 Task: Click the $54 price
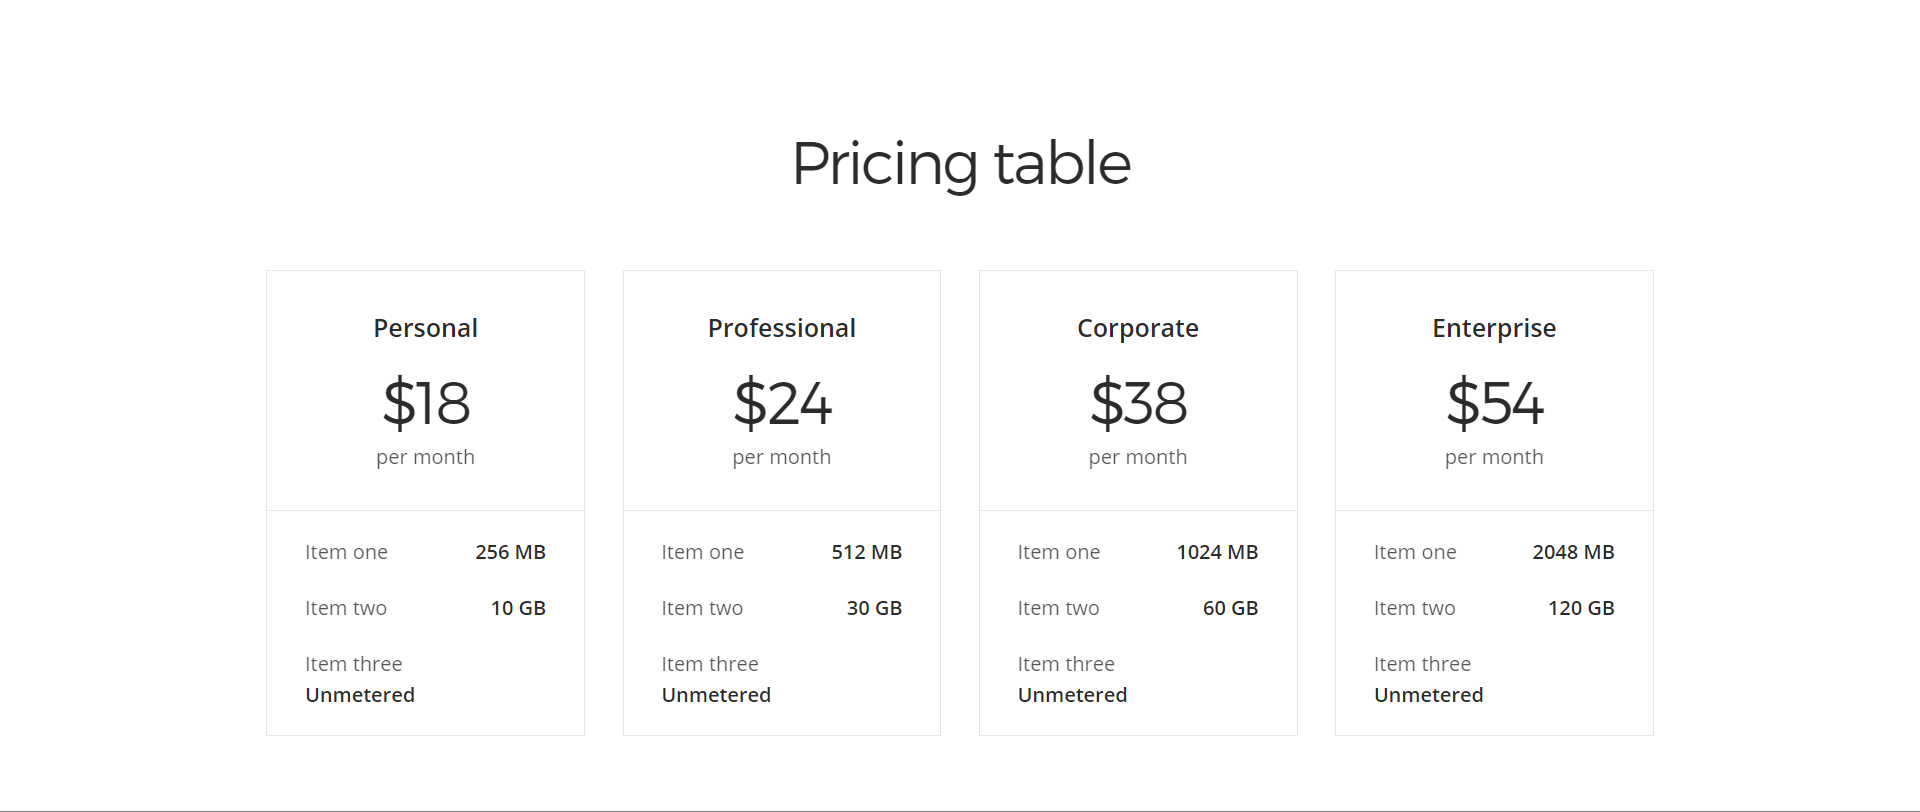(1495, 403)
